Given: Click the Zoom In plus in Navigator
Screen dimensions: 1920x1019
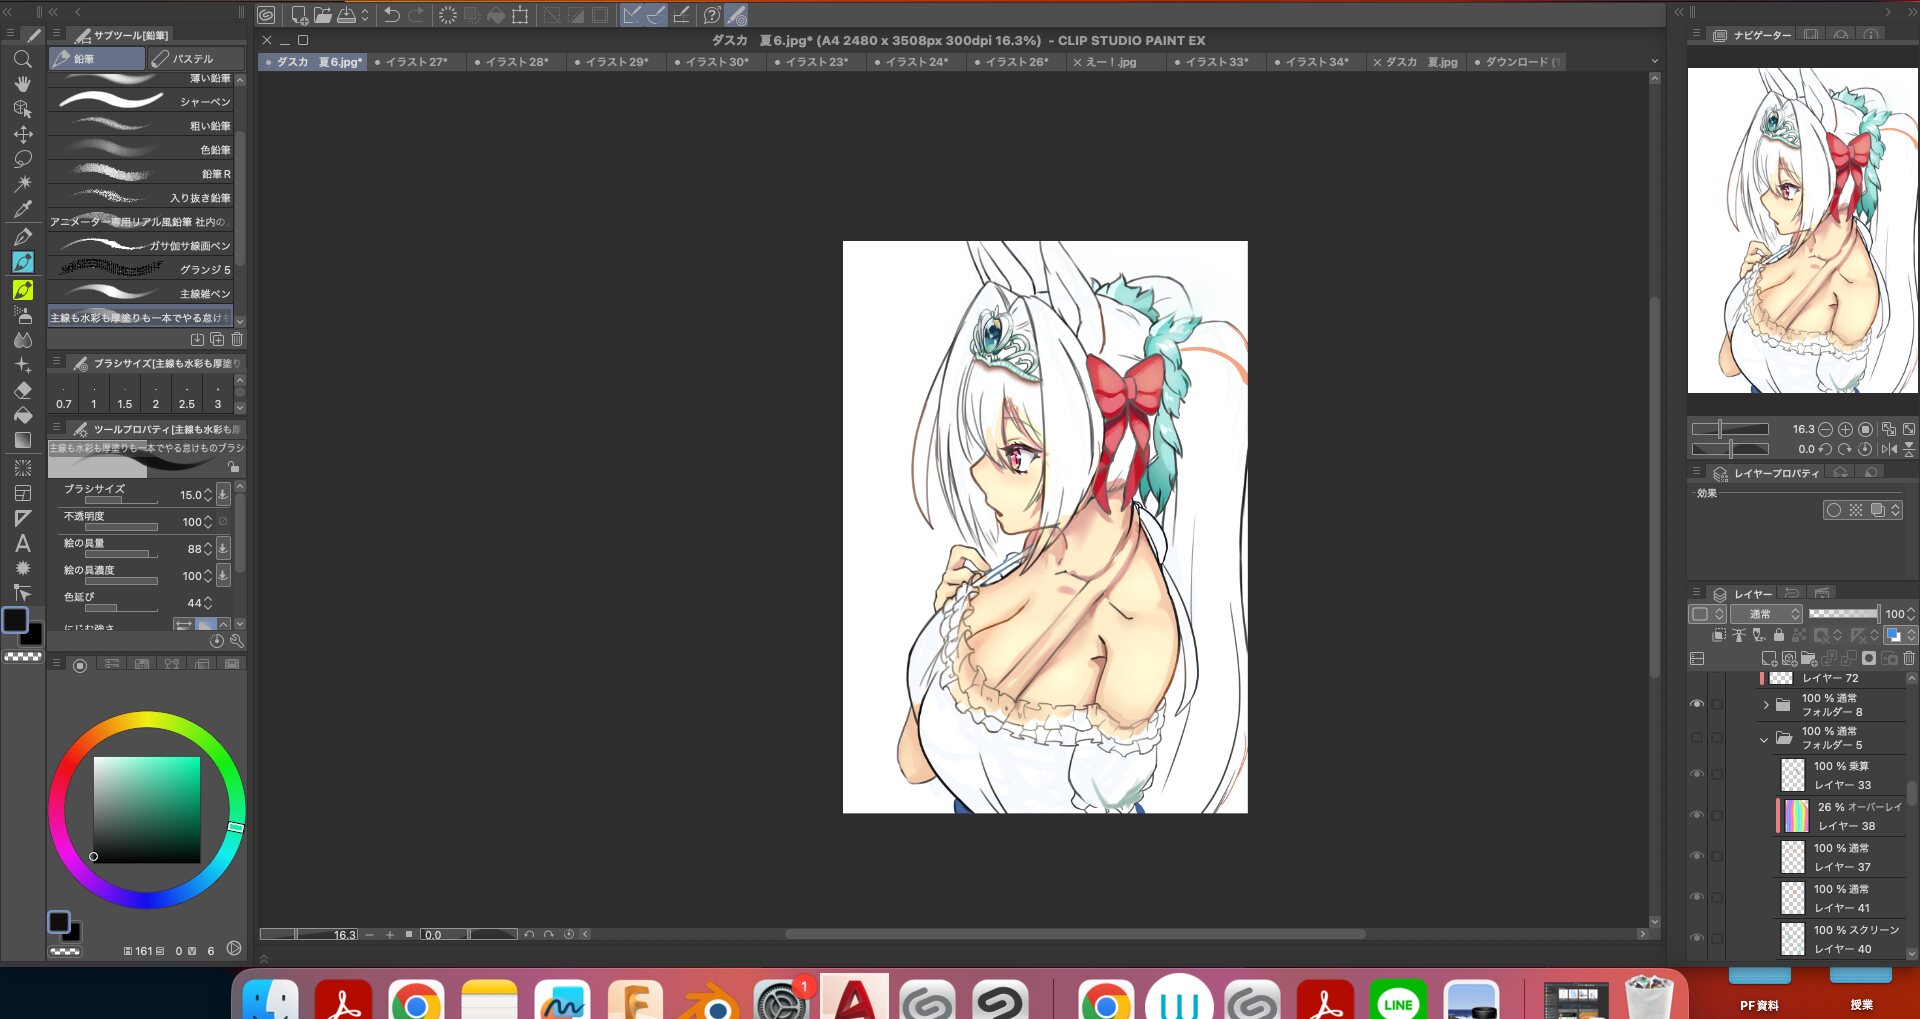Looking at the screenshot, I should click(x=1845, y=429).
